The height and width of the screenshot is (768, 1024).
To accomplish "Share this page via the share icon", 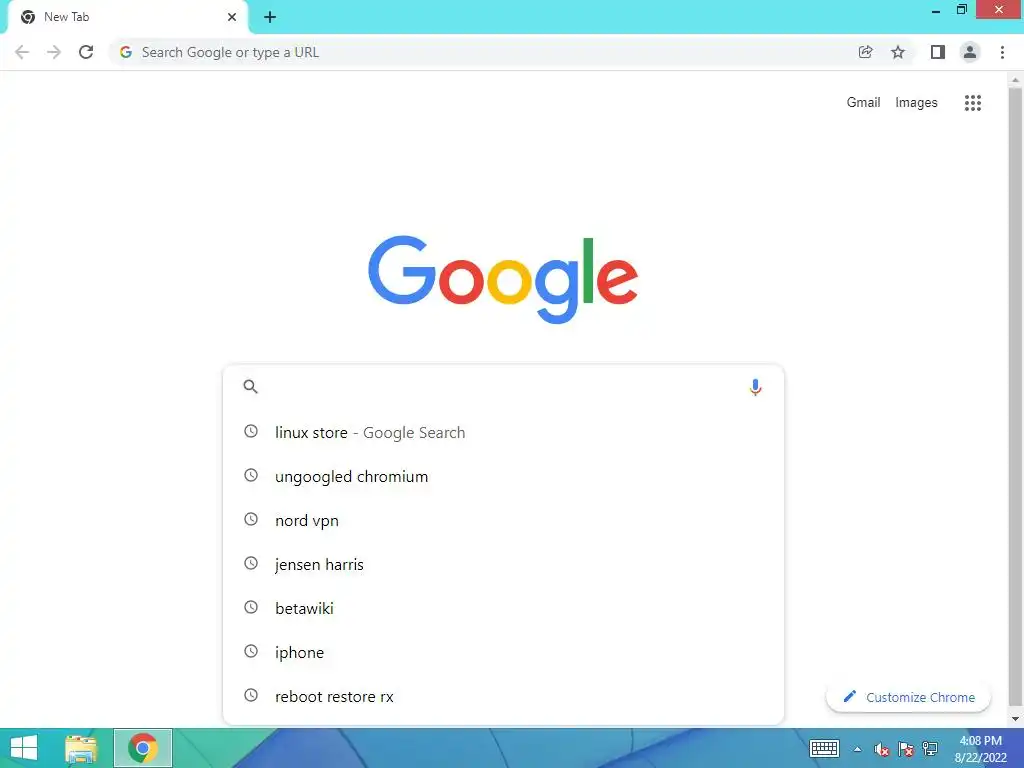I will click(865, 52).
